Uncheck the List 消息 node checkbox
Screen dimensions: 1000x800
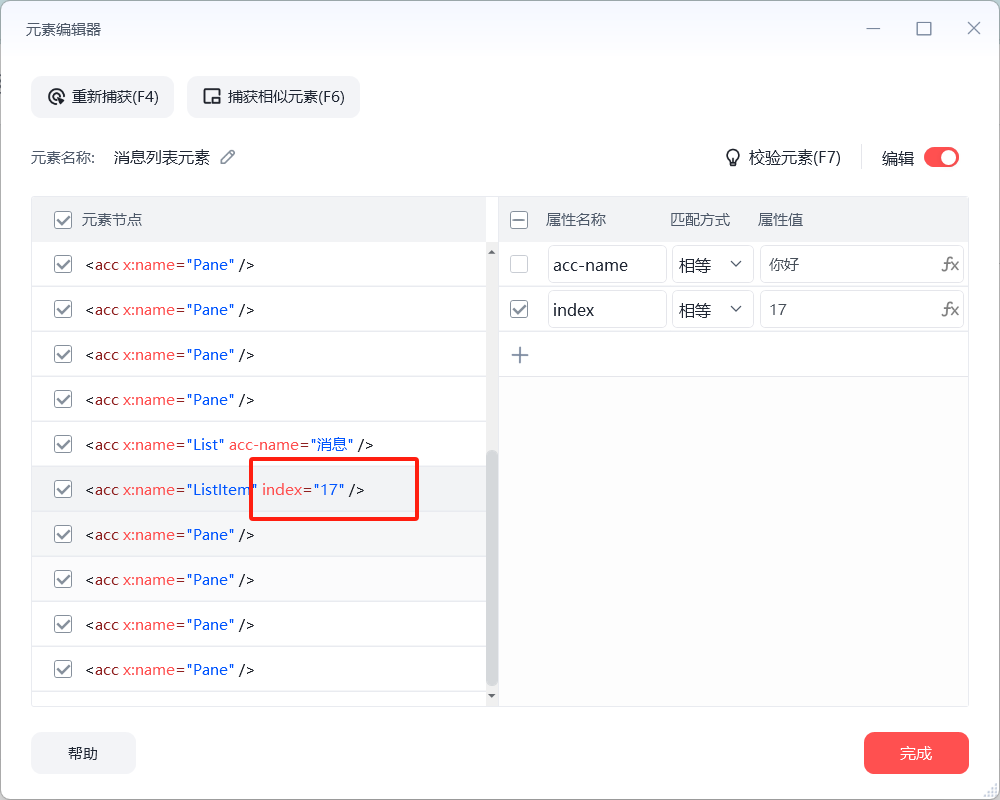pos(63,444)
